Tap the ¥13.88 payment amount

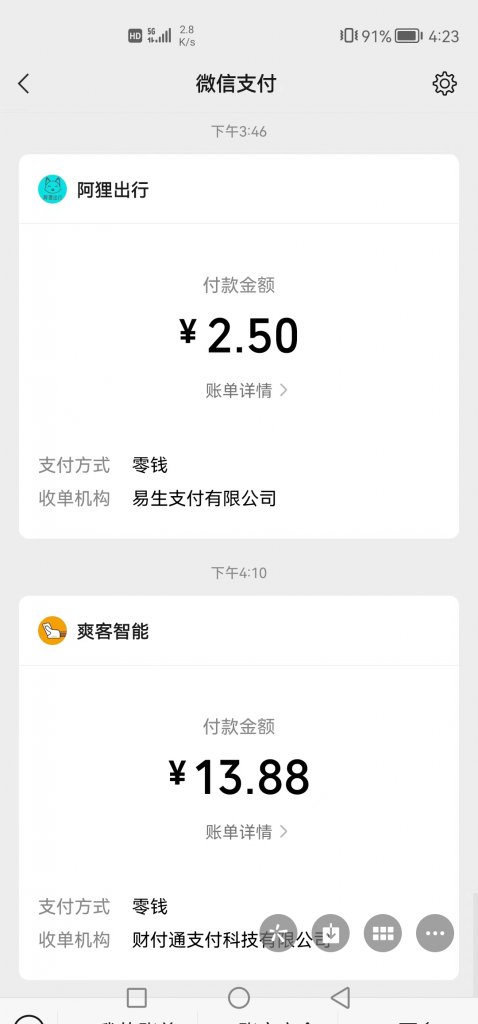(x=239, y=776)
